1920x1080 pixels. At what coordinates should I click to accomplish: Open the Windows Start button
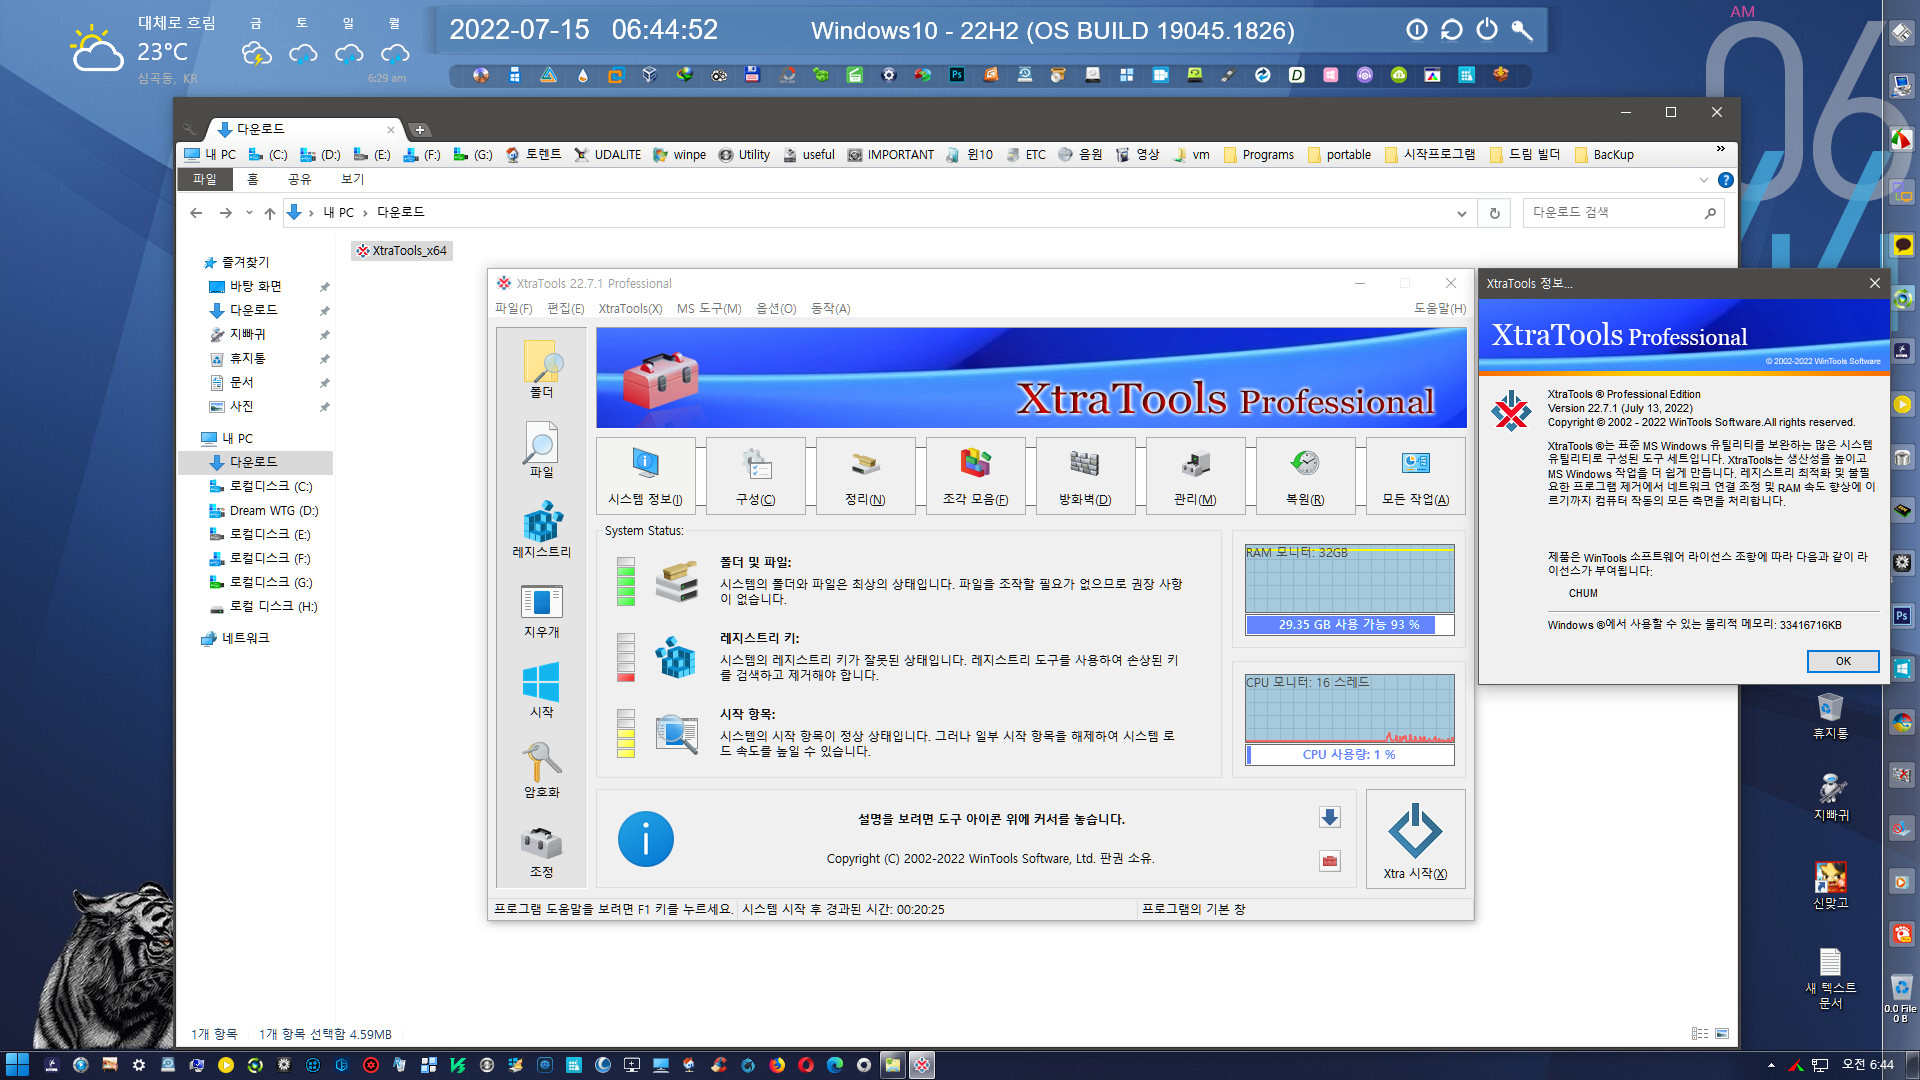tap(17, 1065)
